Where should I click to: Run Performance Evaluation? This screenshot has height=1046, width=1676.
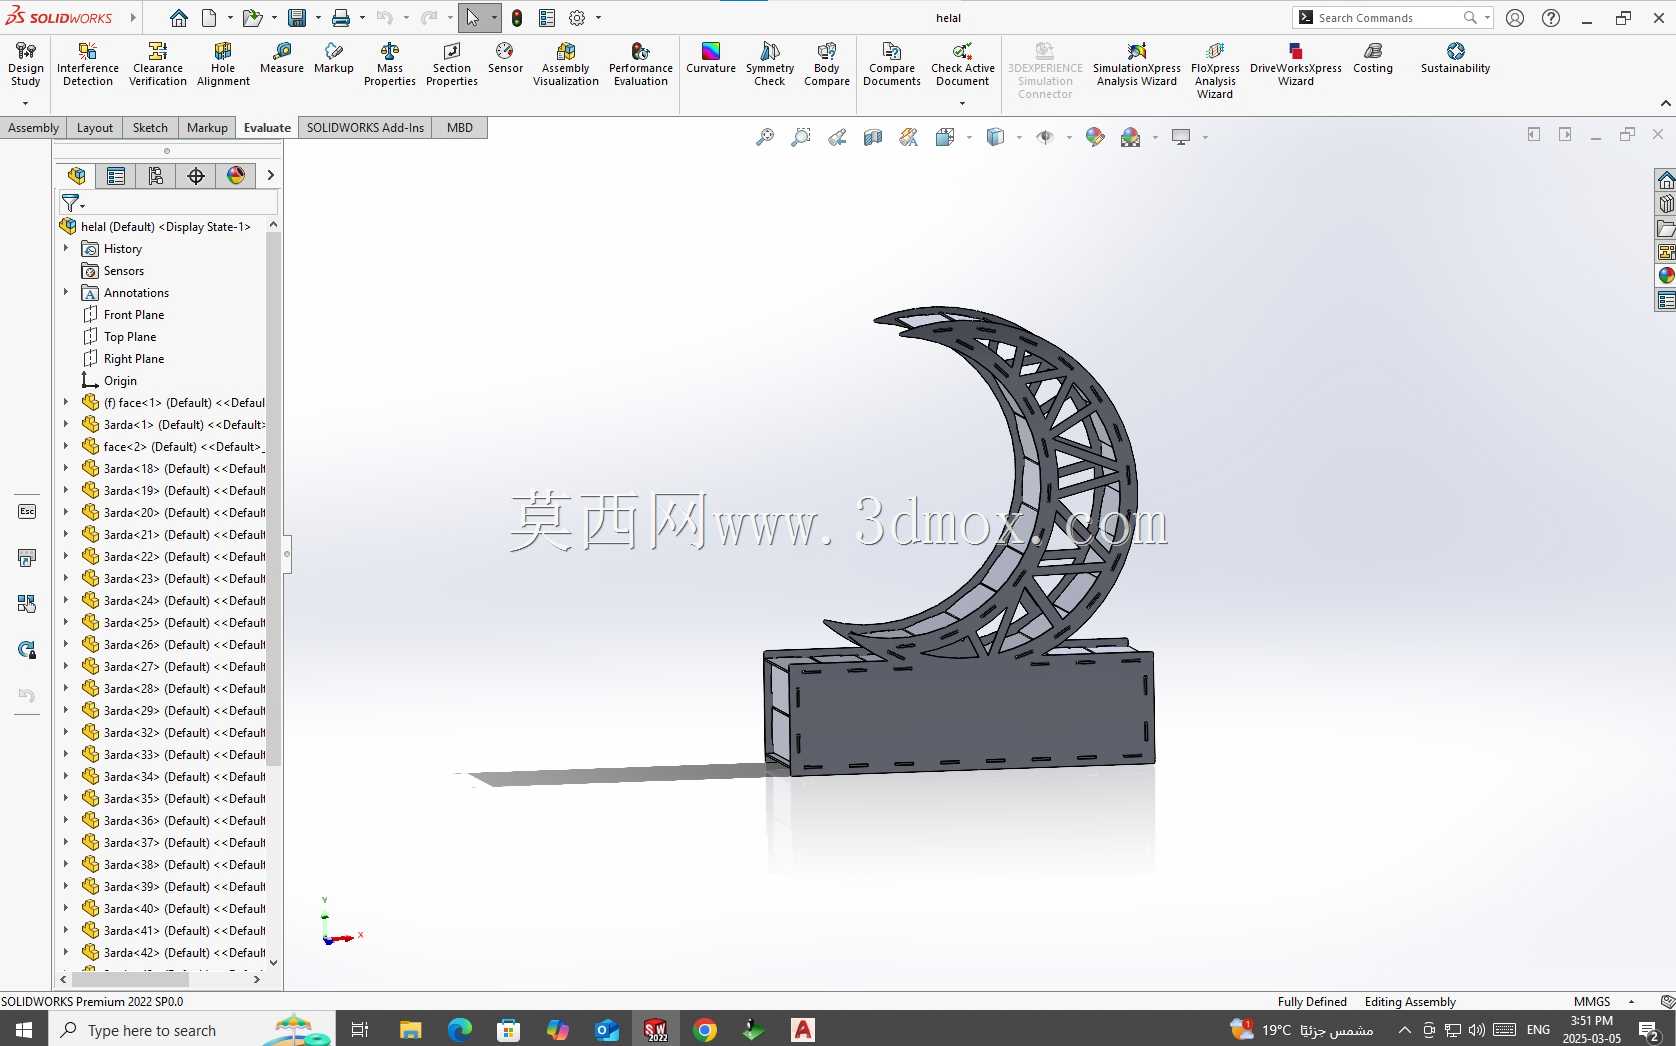(641, 64)
